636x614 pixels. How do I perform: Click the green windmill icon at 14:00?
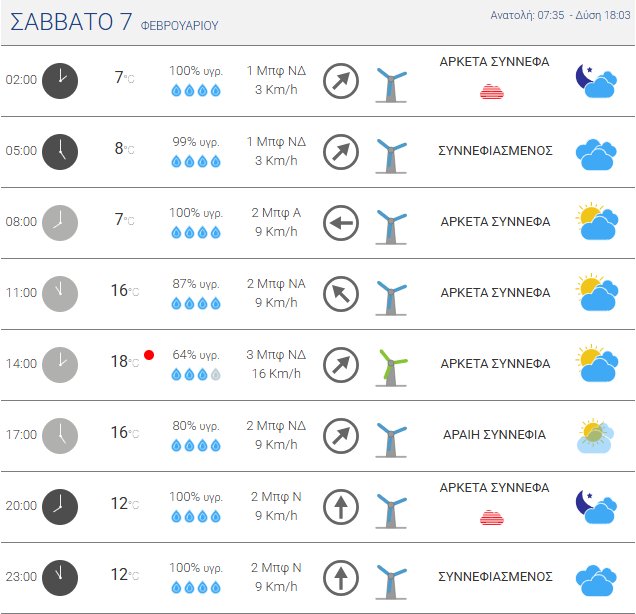(391, 365)
